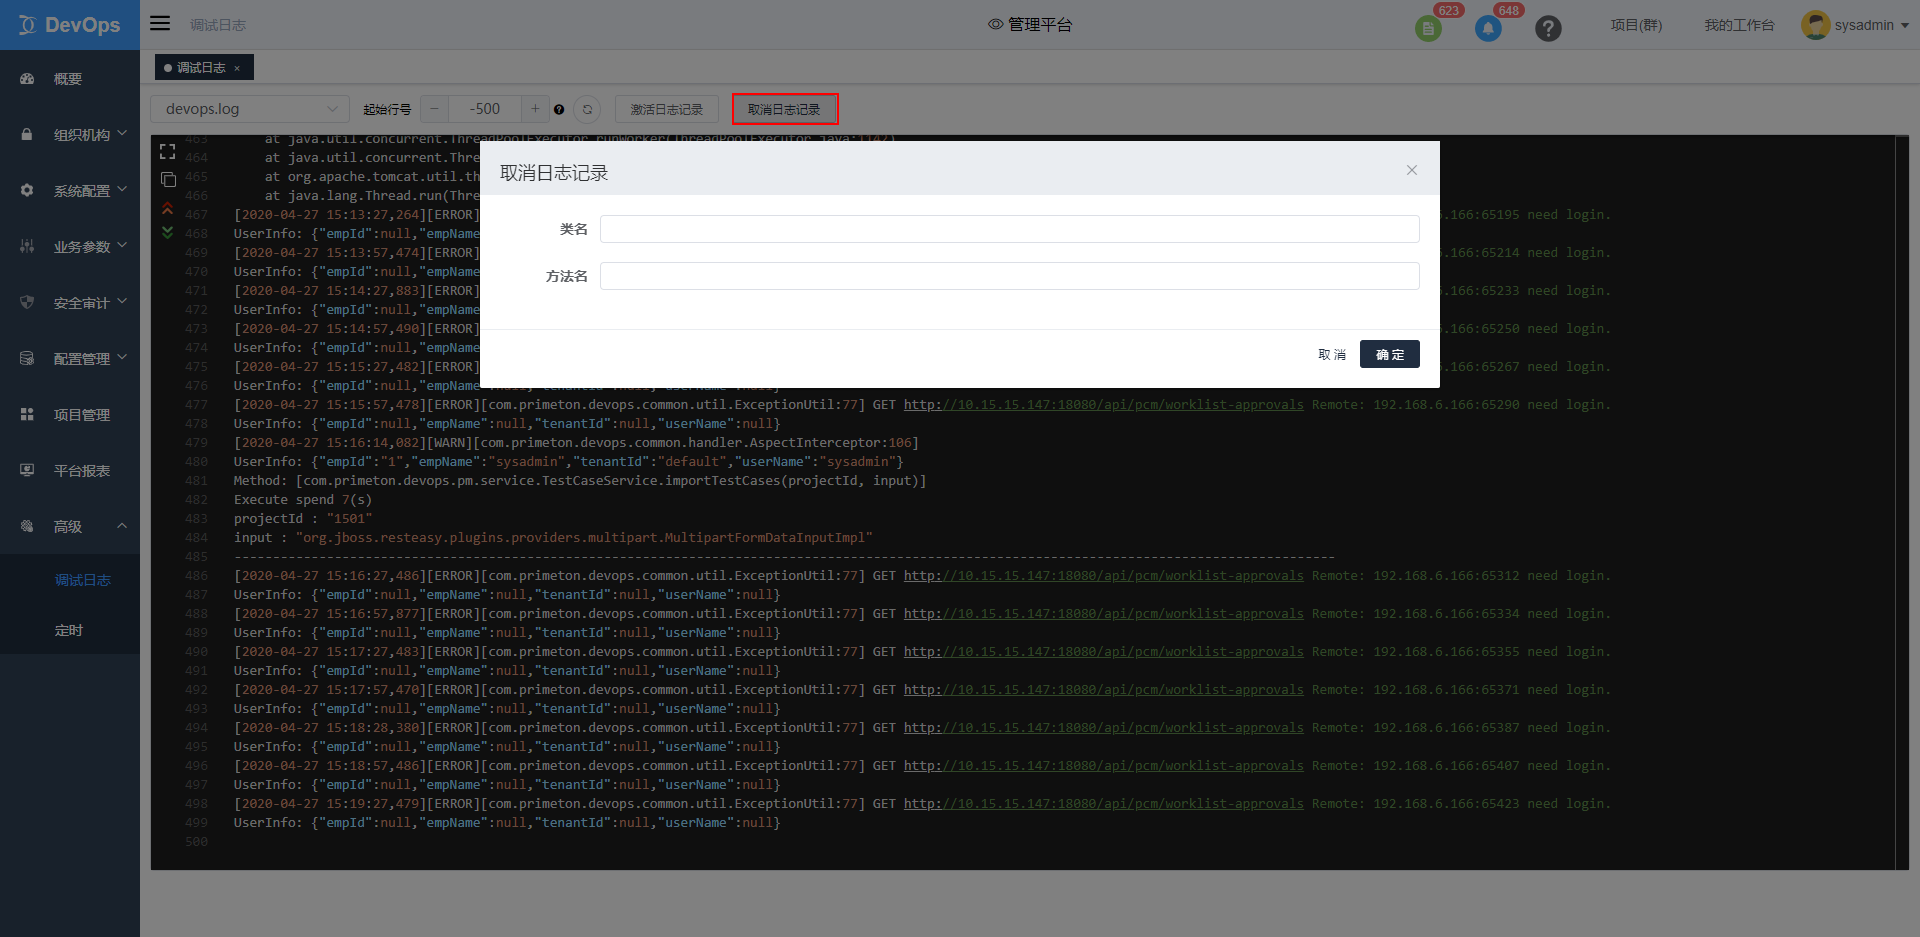Image resolution: width=1920 pixels, height=937 pixels.
Task: Click the 项目管理 grid icon
Action: 27,414
